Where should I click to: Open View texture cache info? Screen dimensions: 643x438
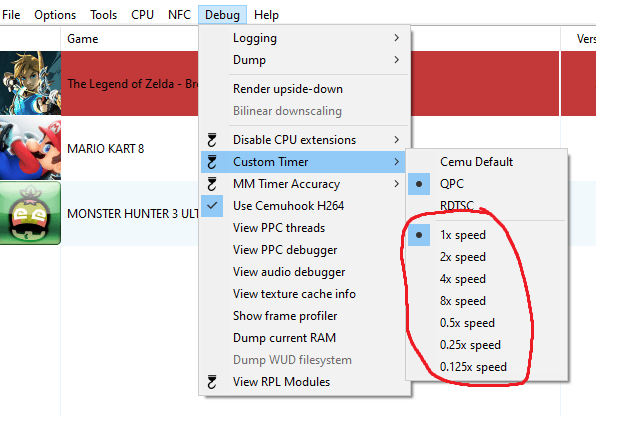[x=305, y=294]
